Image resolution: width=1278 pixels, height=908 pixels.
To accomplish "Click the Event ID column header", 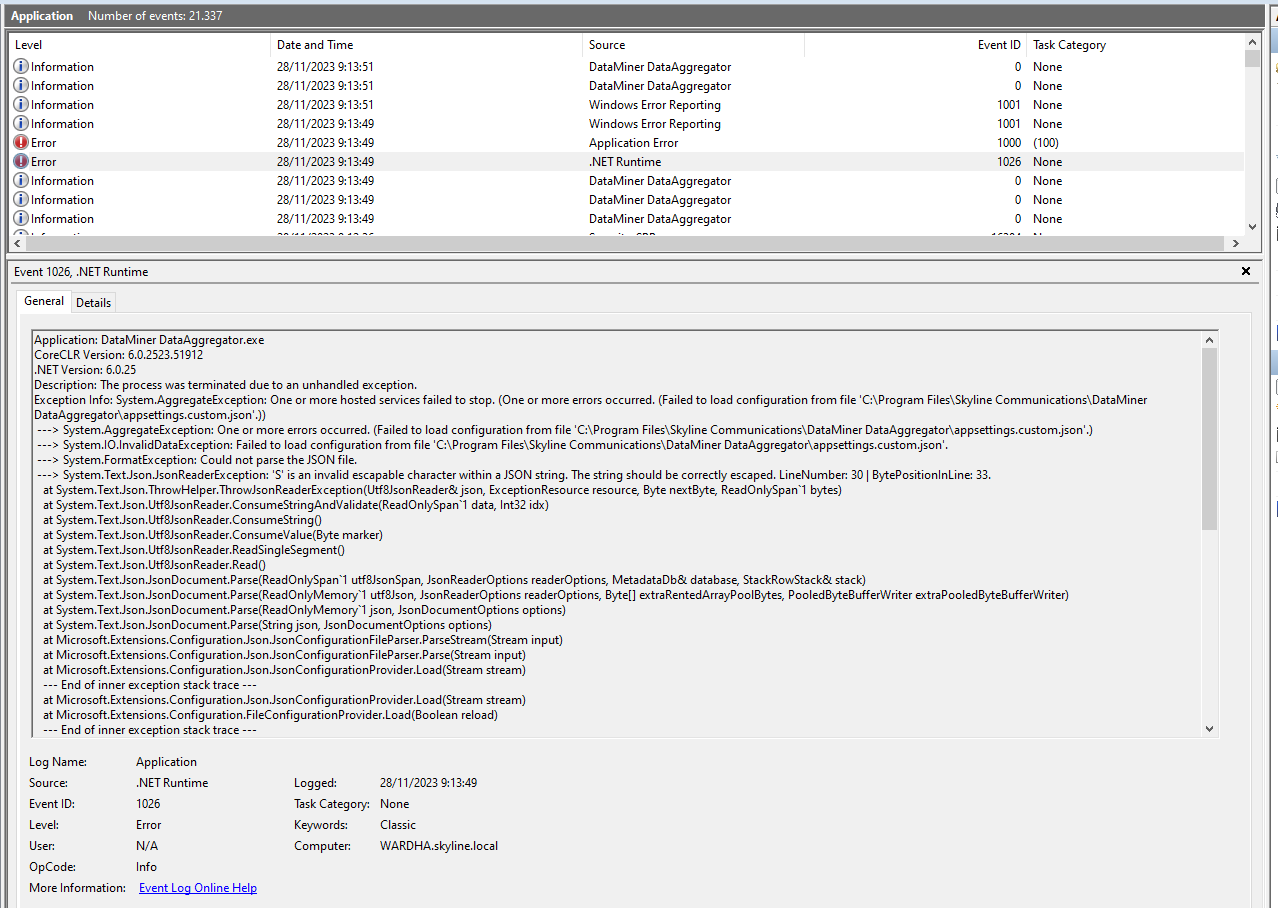I will pos(915,45).
